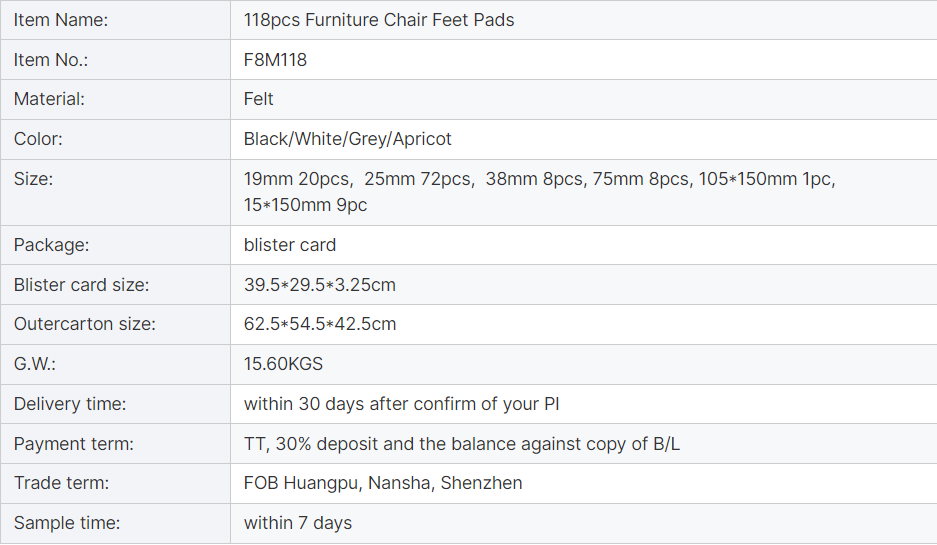Click the gross weight value 15.60KGS
This screenshot has height=545, width=937.
(x=283, y=364)
